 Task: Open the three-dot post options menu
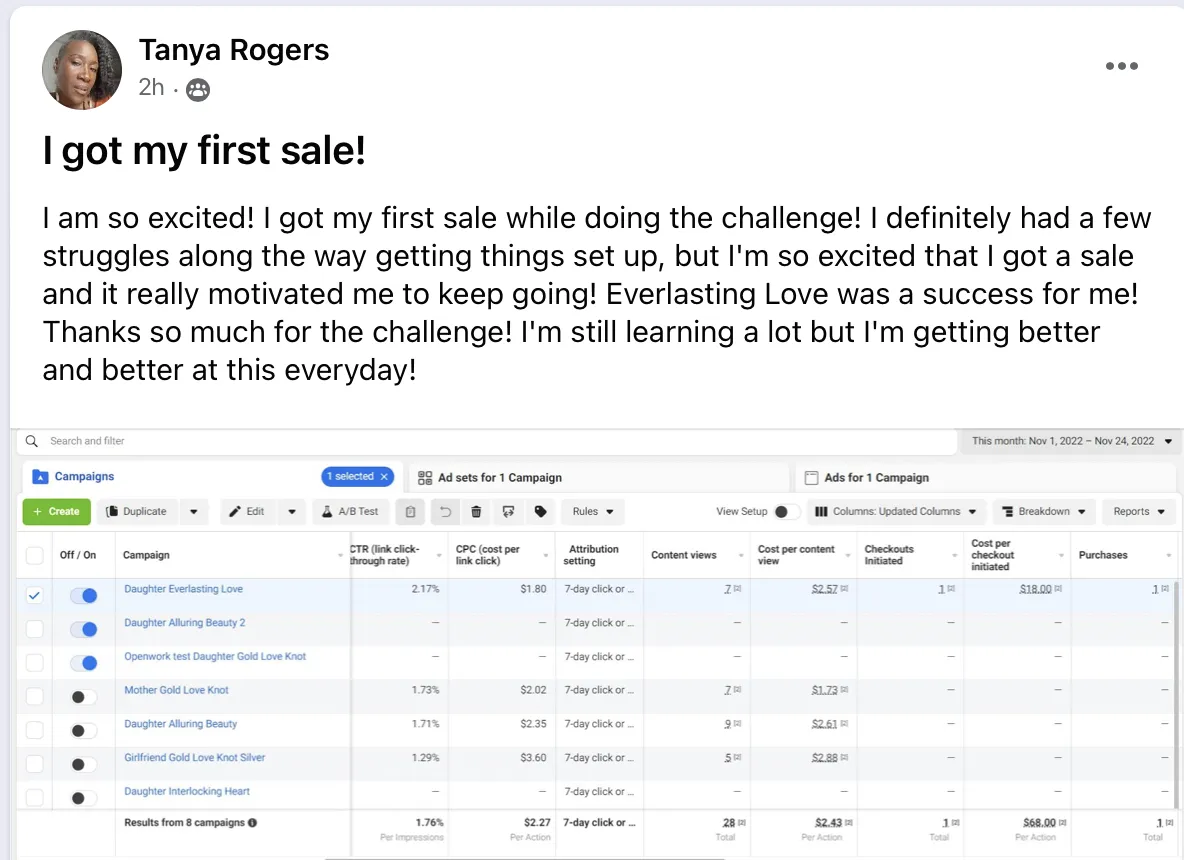(1121, 66)
